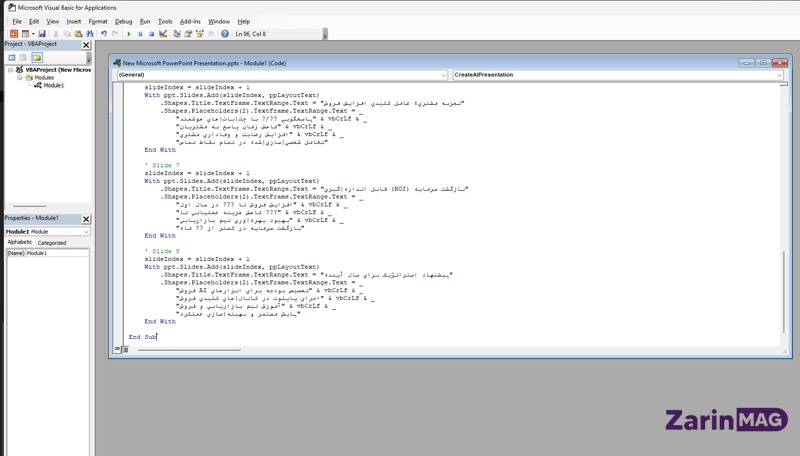This screenshot has width=800, height=456.
Task: Open the Debug menu
Action: [123, 21]
